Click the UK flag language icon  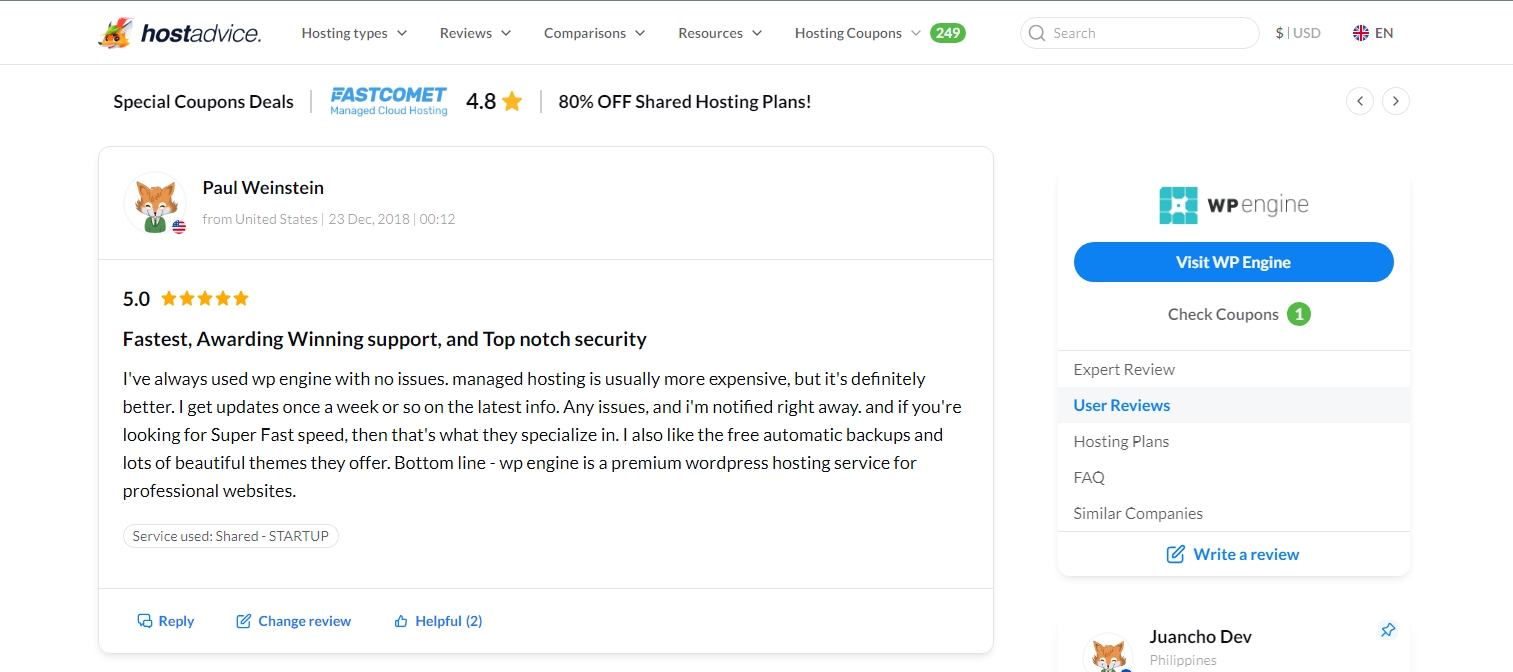click(x=1361, y=33)
